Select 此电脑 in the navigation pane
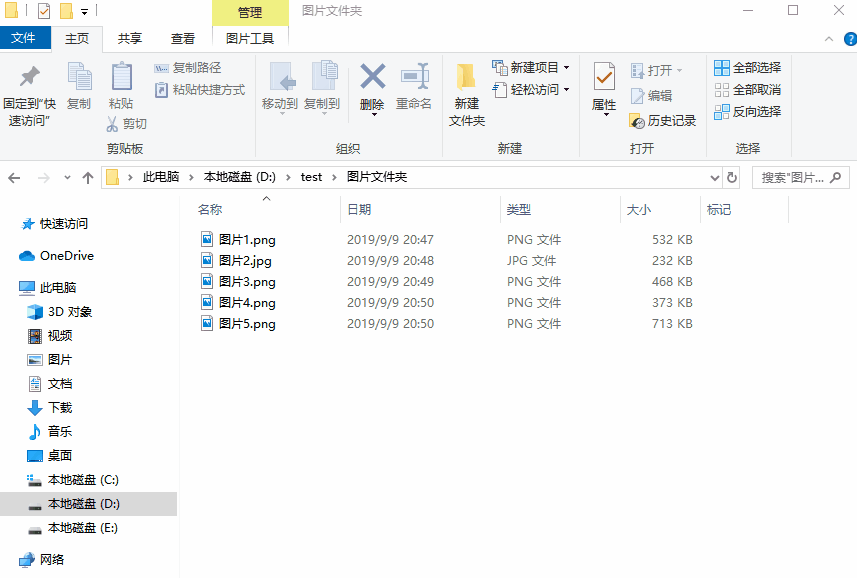Viewport: 857px width, 578px height. tap(48, 287)
